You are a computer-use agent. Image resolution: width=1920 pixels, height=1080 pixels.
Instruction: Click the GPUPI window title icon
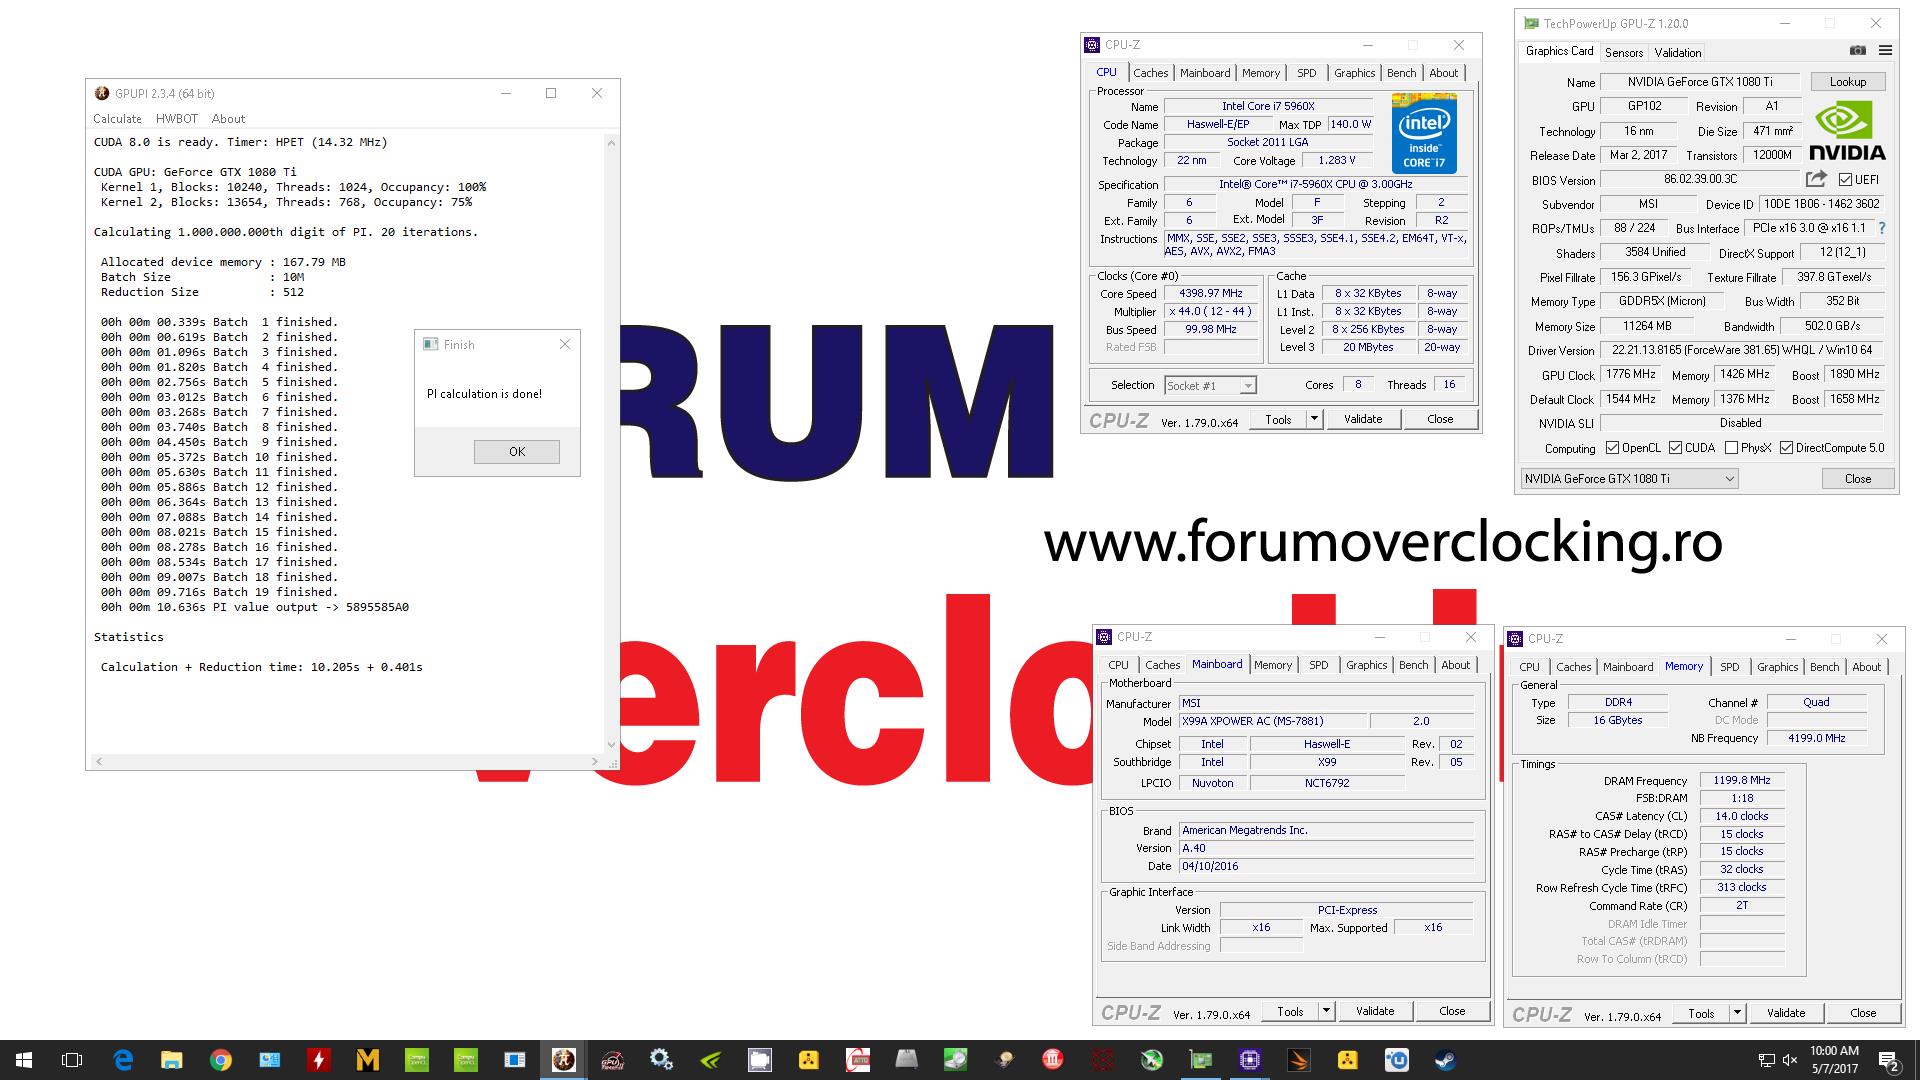[102, 93]
